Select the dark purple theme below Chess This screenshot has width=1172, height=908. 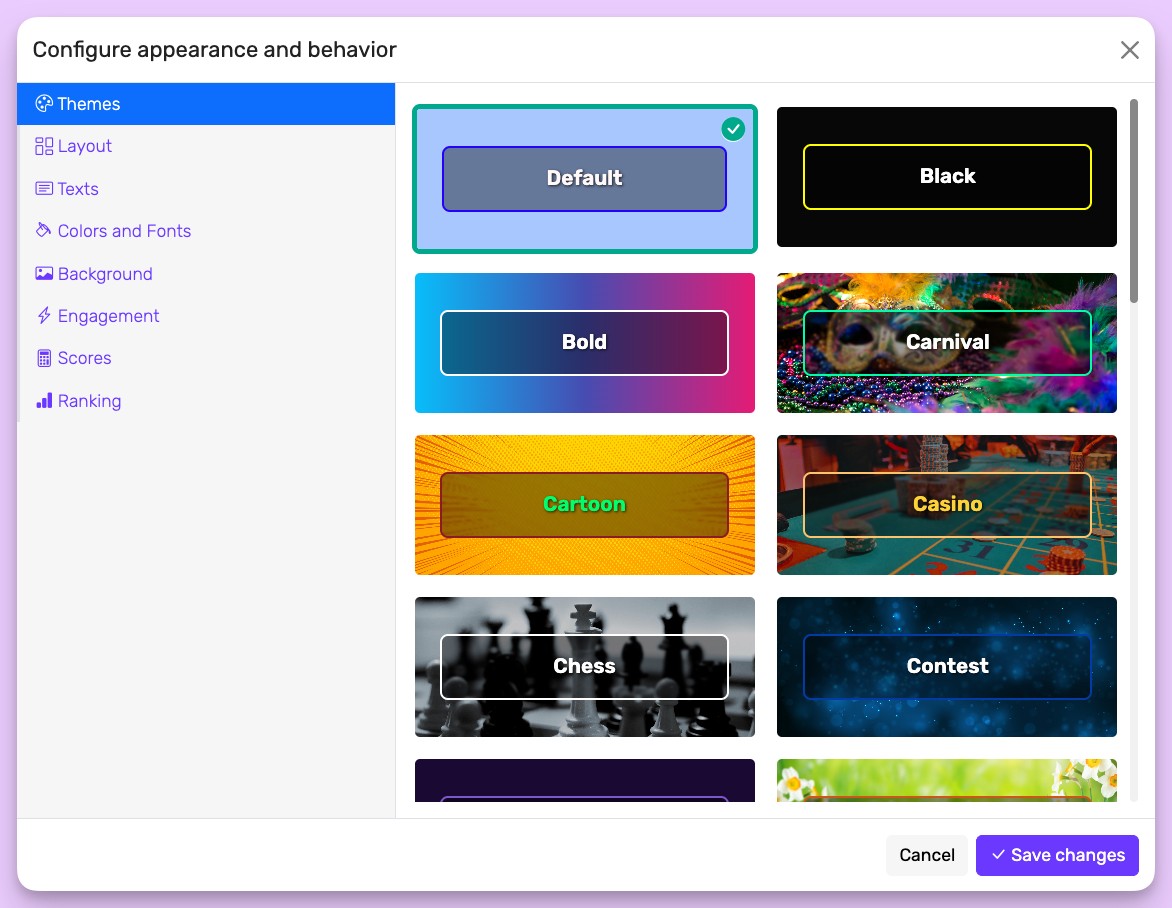(x=585, y=780)
